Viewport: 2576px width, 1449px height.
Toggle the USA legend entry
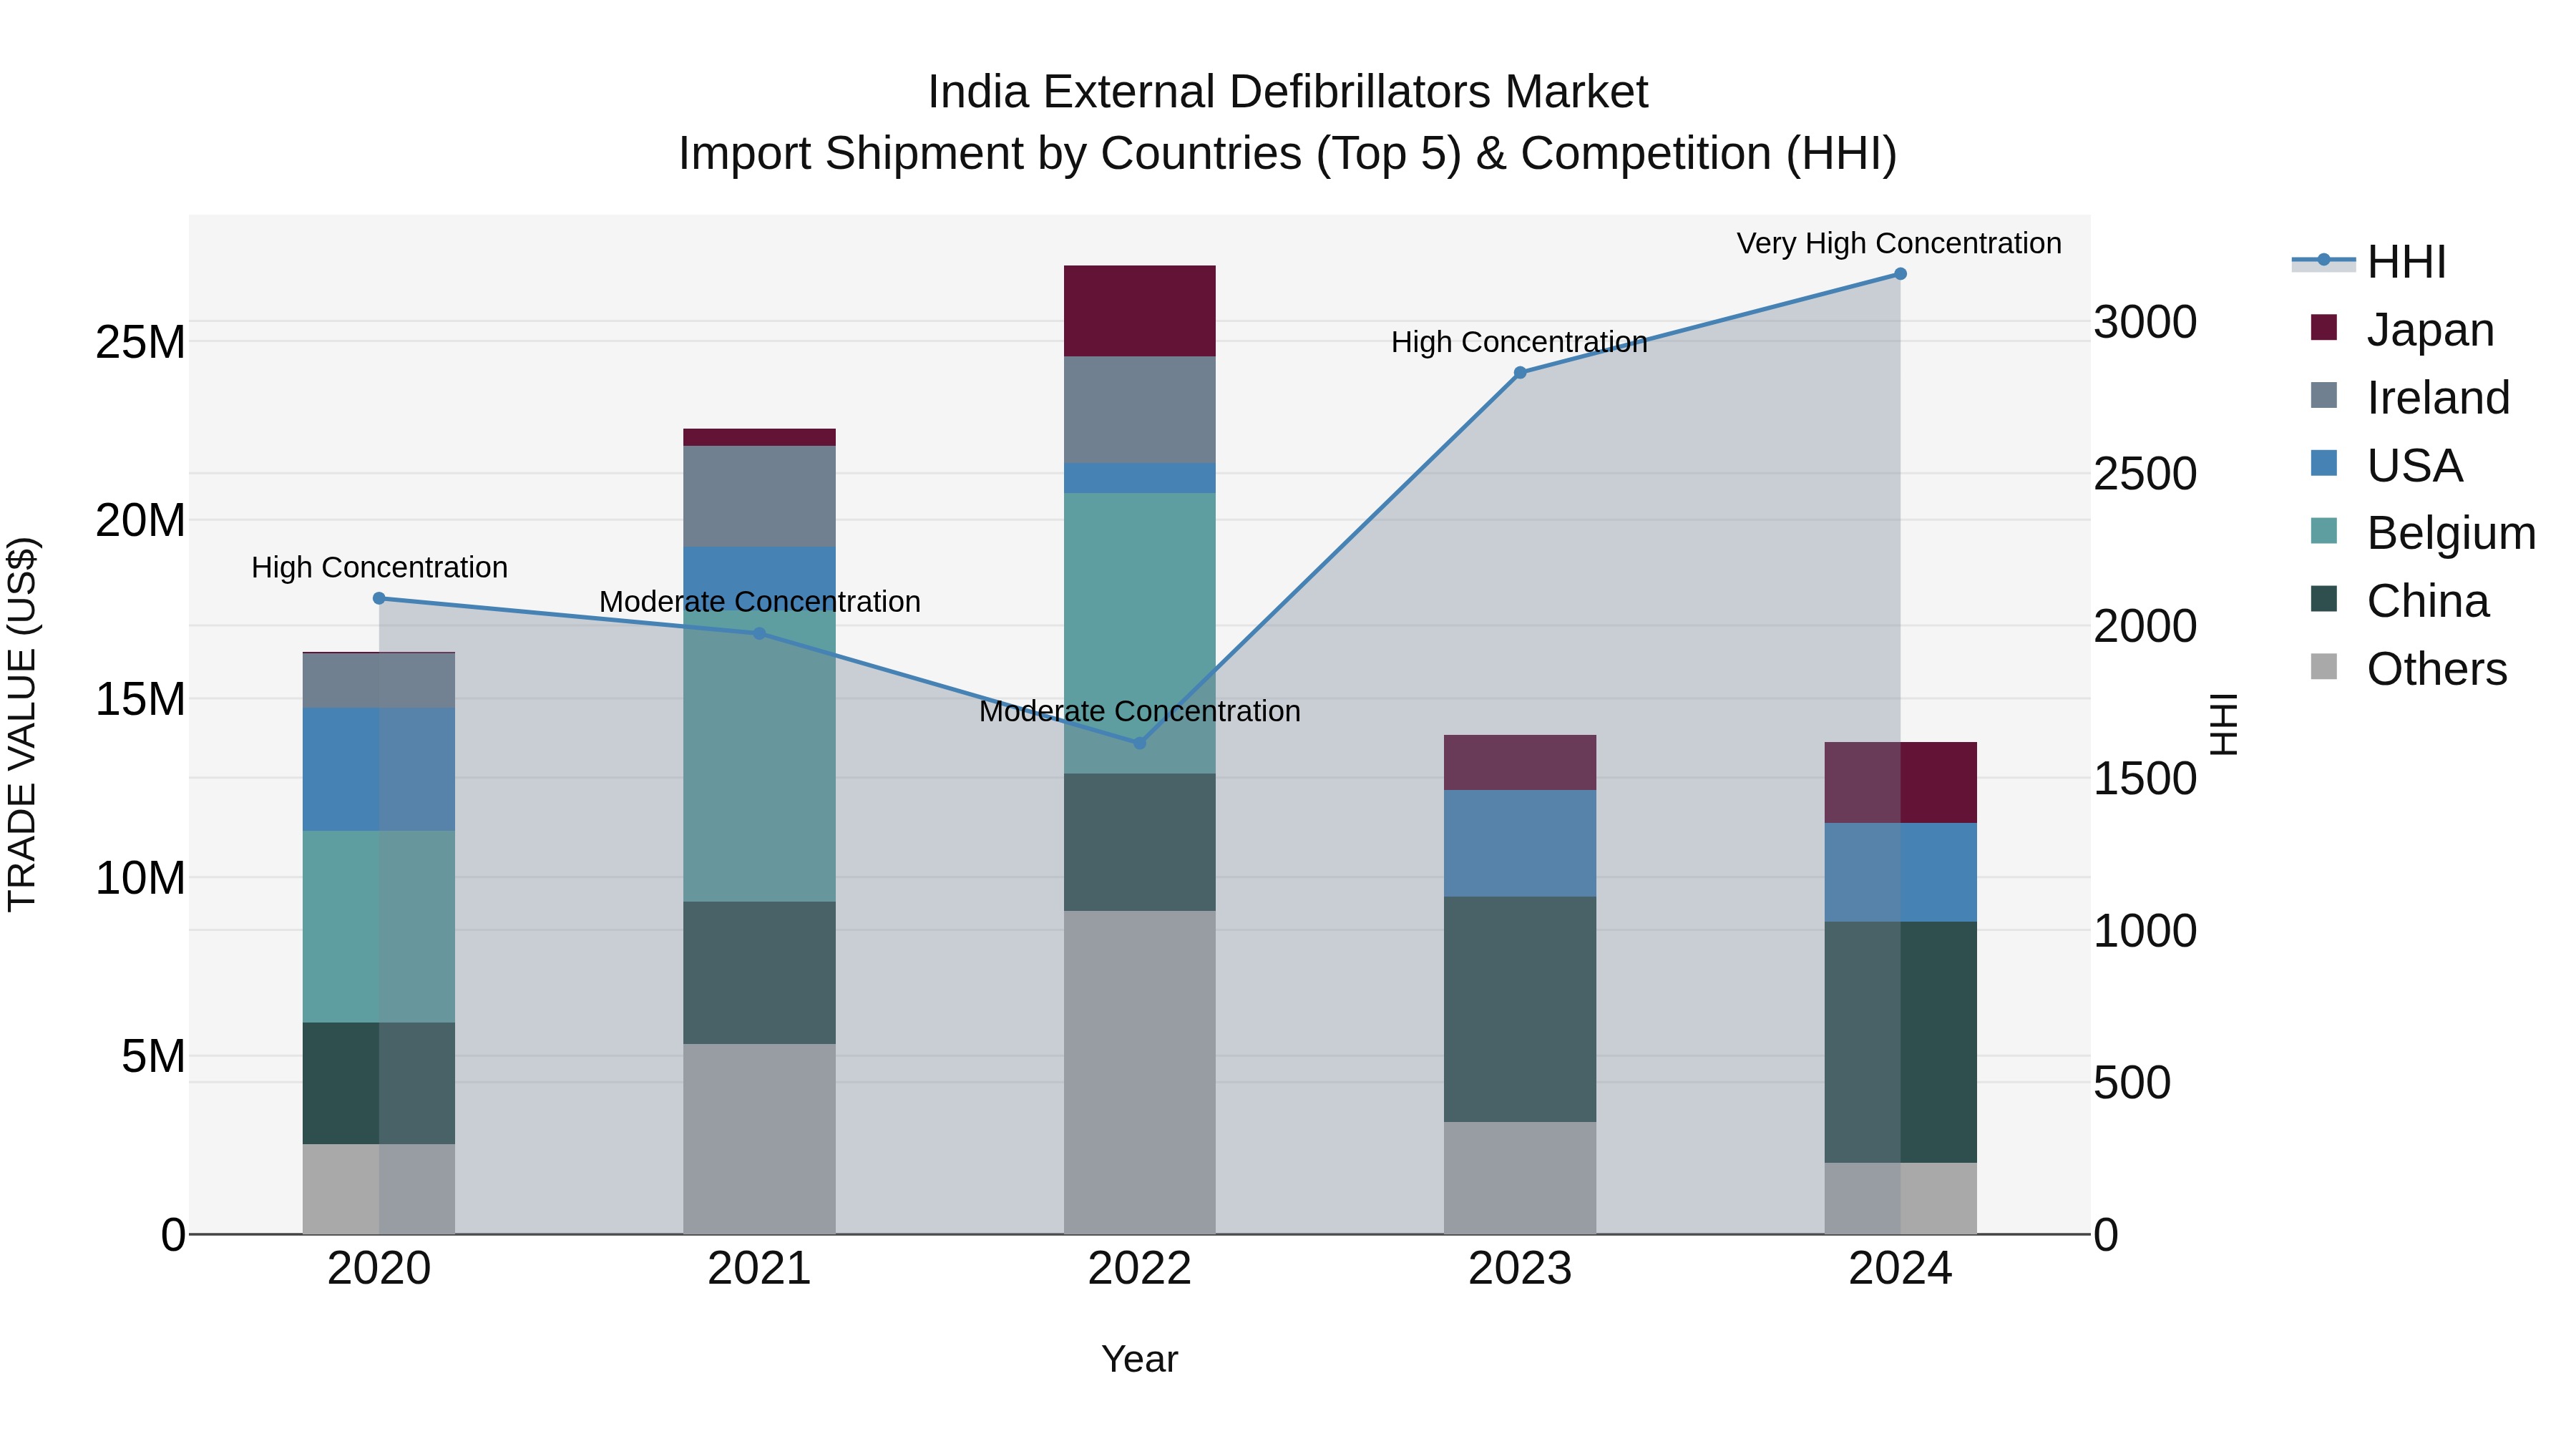point(2387,465)
